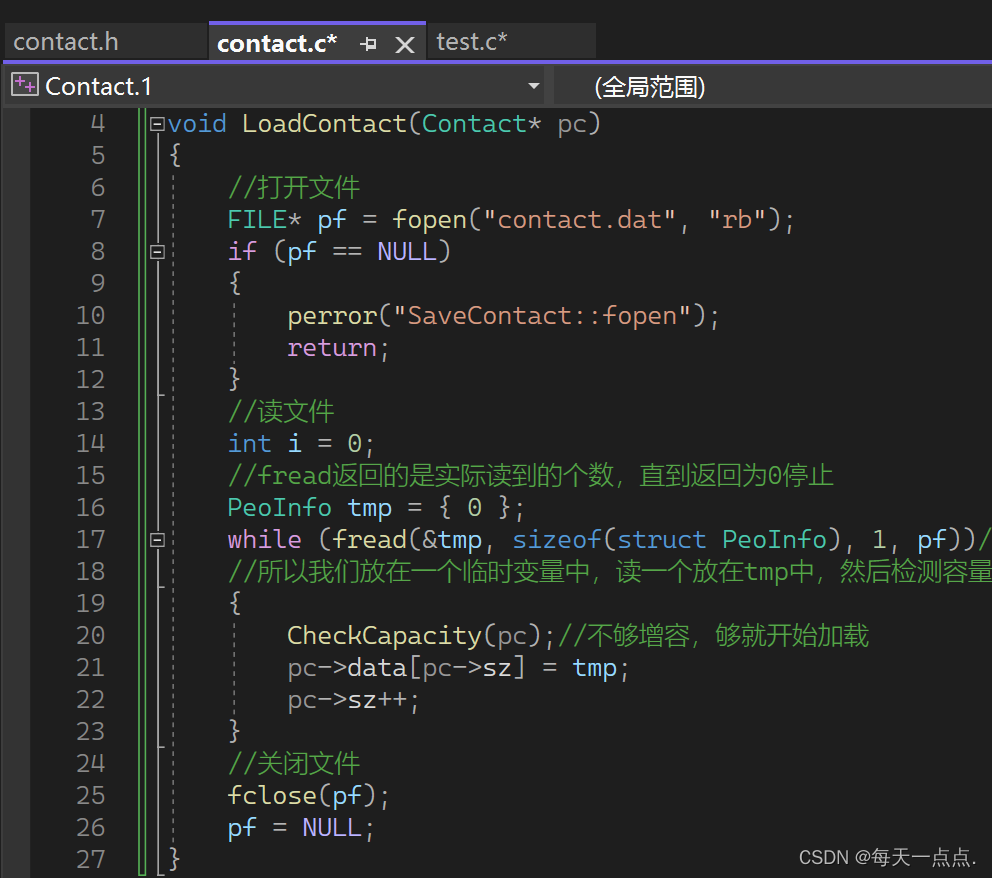The image size is (992, 878).
Task: Click the Contact type in function signature
Action: point(474,124)
